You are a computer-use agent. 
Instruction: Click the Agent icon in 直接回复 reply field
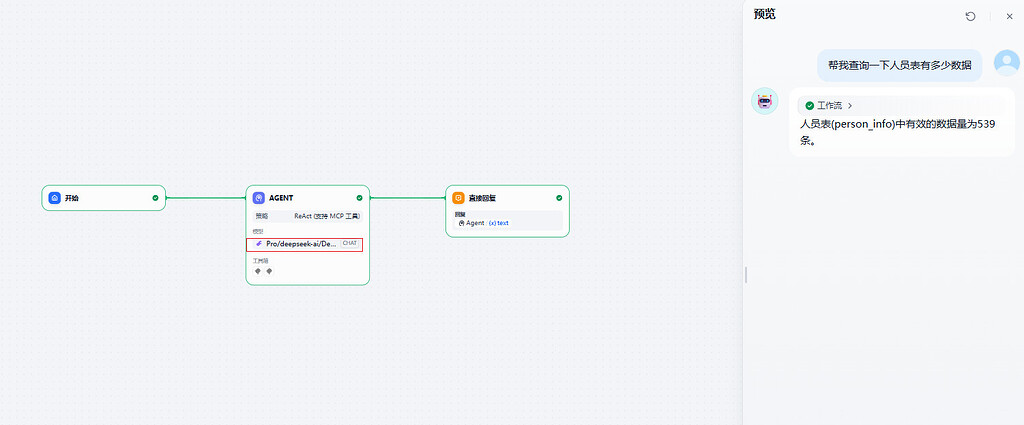pos(461,223)
